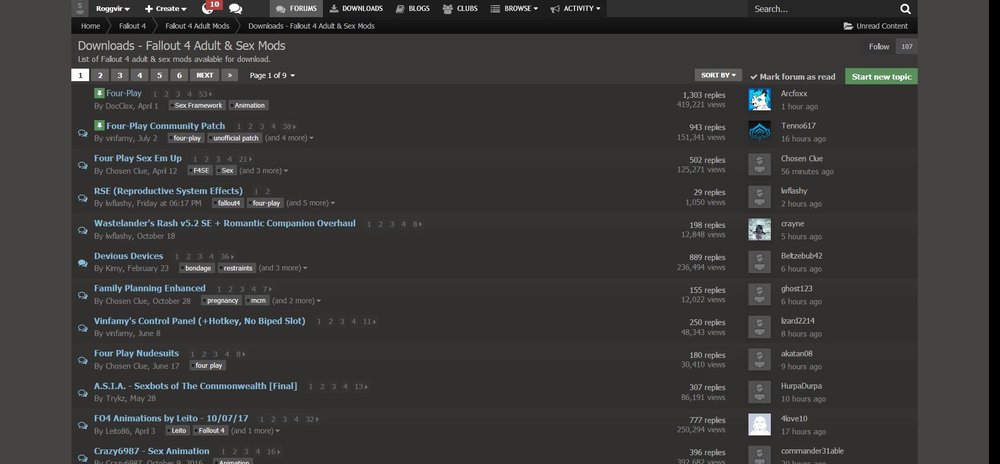Follow this forum
Screen dimensions: 1000x464
point(879,47)
